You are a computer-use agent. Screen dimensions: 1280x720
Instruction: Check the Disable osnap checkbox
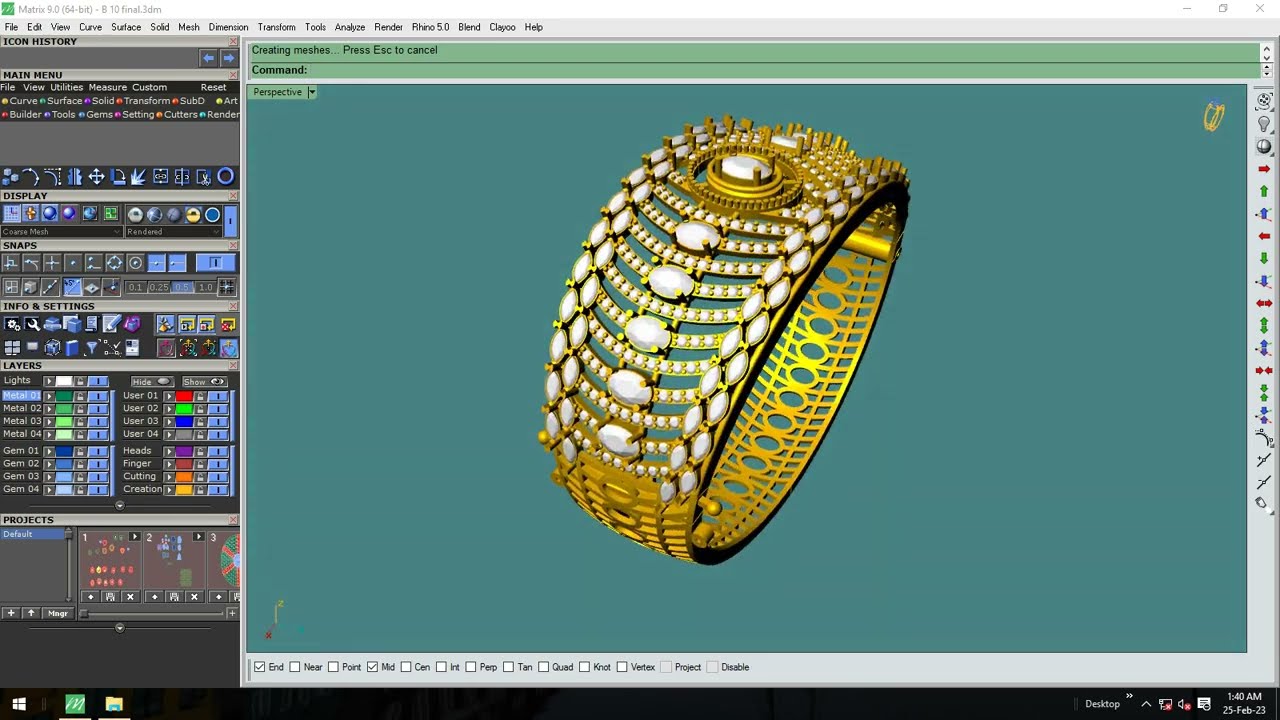[713, 667]
